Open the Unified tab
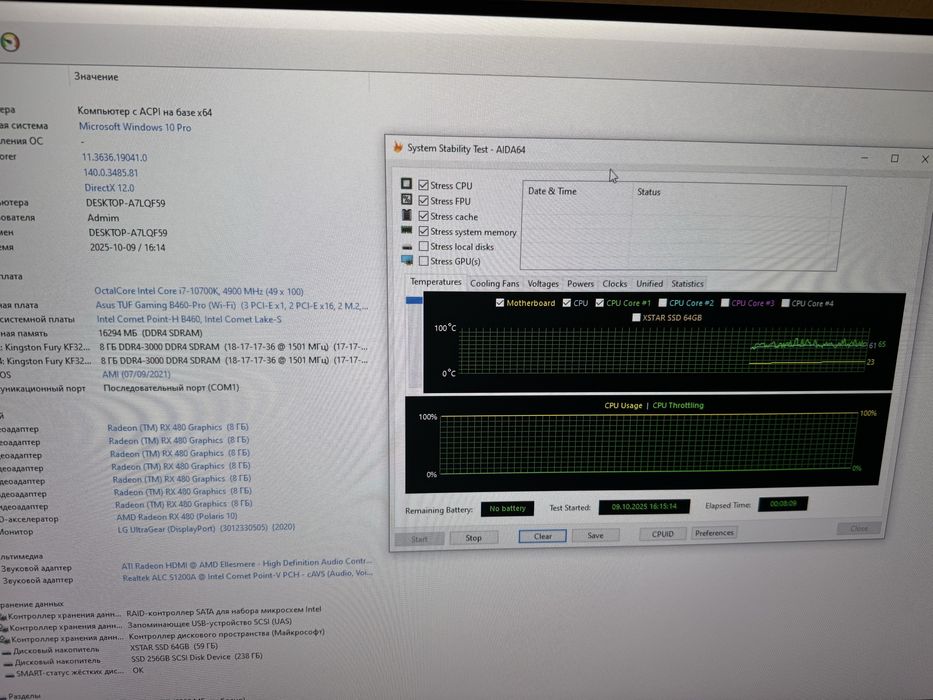933x700 pixels. pos(649,284)
